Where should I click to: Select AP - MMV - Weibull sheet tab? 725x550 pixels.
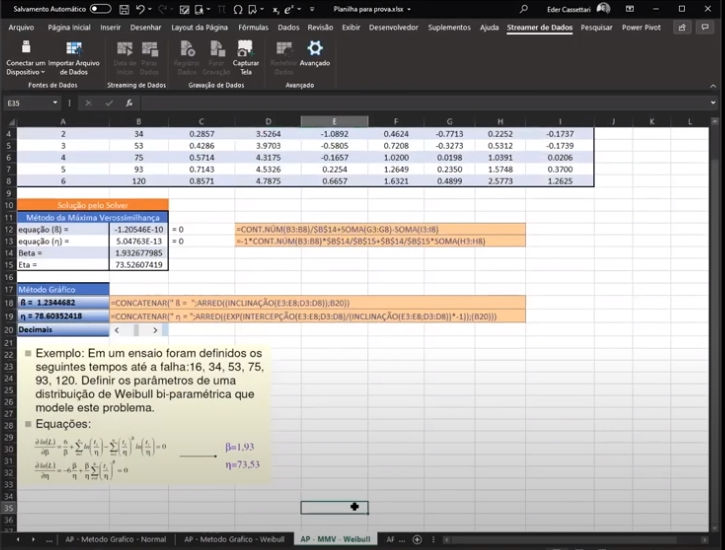coord(335,539)
